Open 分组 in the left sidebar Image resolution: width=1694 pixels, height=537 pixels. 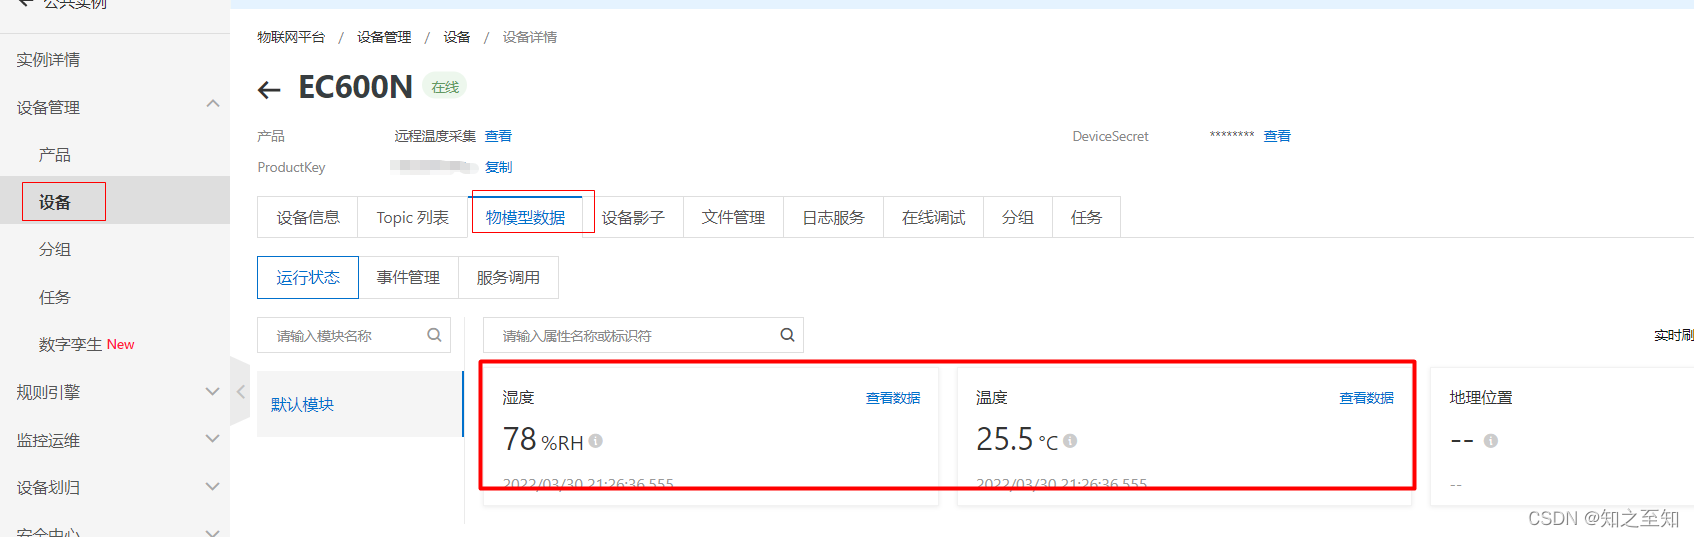[55, 250]
